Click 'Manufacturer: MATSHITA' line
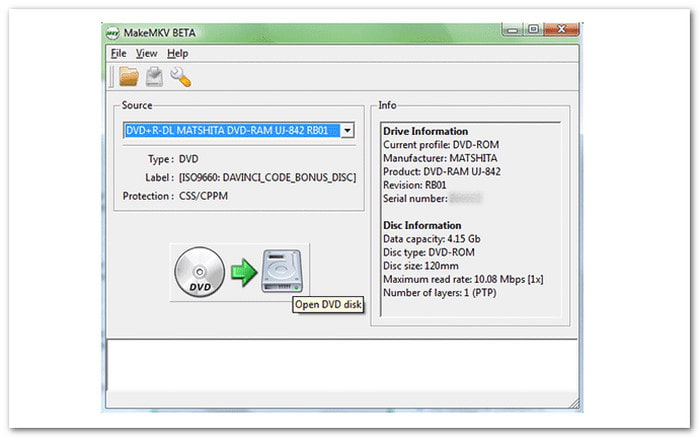Screen dimensions: 700x438 [x=440, y=158]
